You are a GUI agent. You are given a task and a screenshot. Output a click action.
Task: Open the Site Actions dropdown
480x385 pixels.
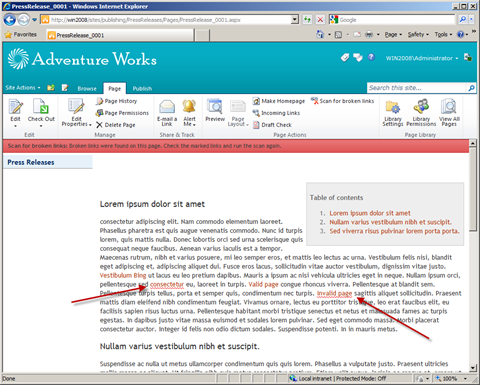pos(23,88)
